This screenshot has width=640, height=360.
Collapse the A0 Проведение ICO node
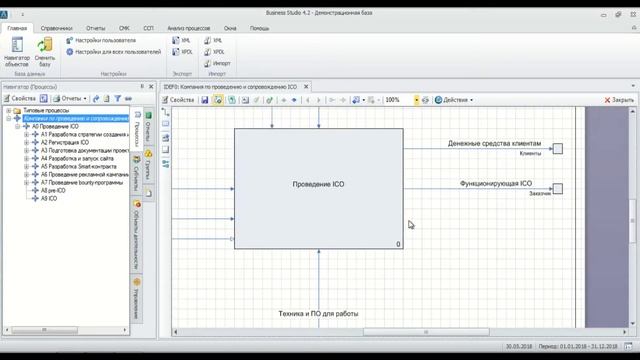pyautogui.click(x=18, y=127)
